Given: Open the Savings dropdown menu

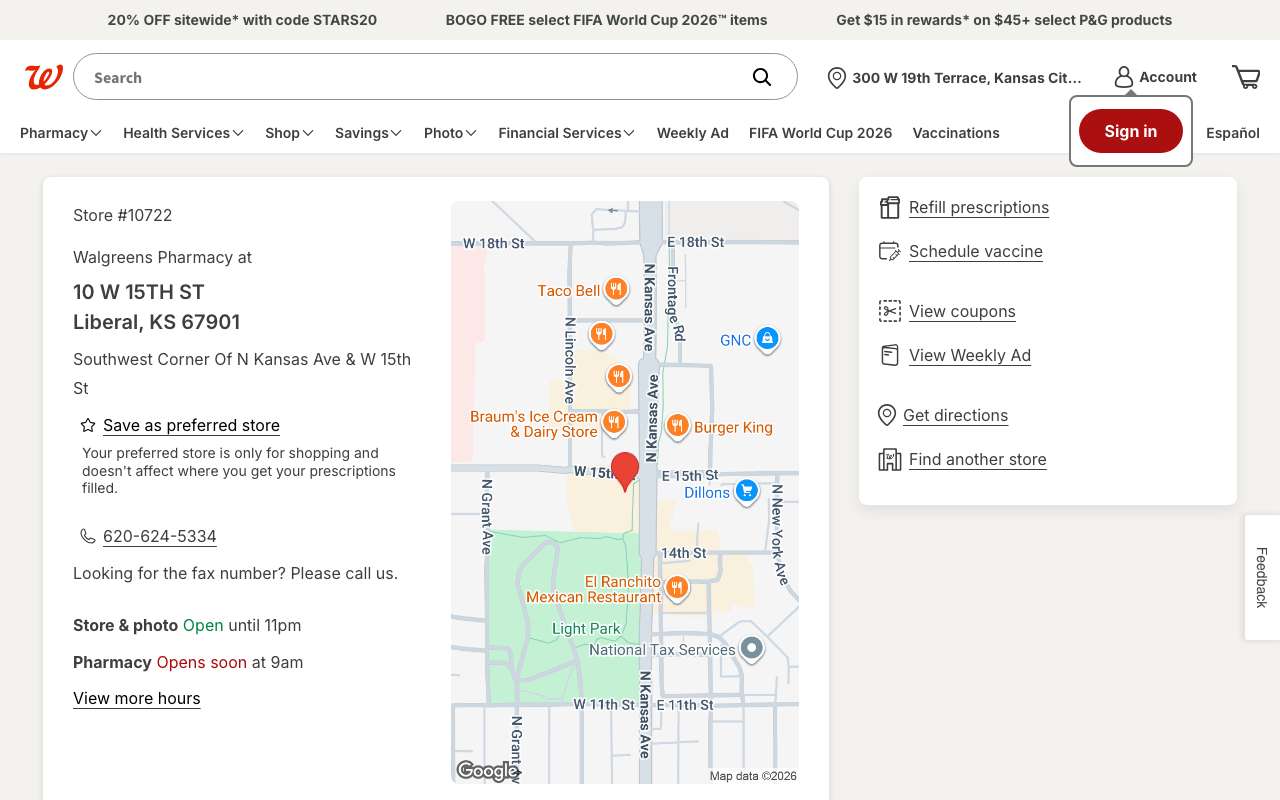Looking at the screenshot, I should click(369, 133).
